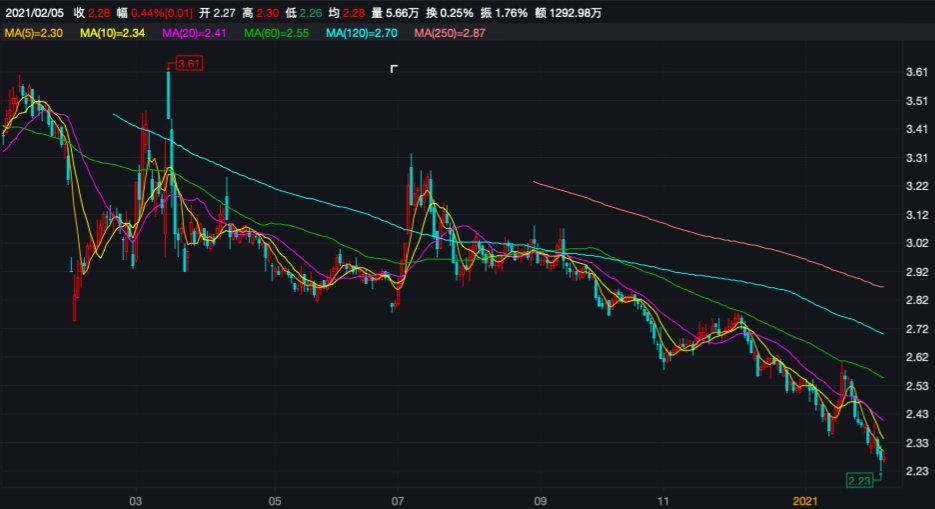Toggle the green MA(60)=2.55 line label
The height and width of the screenshot is (509, 935).
tap(277, 34)
